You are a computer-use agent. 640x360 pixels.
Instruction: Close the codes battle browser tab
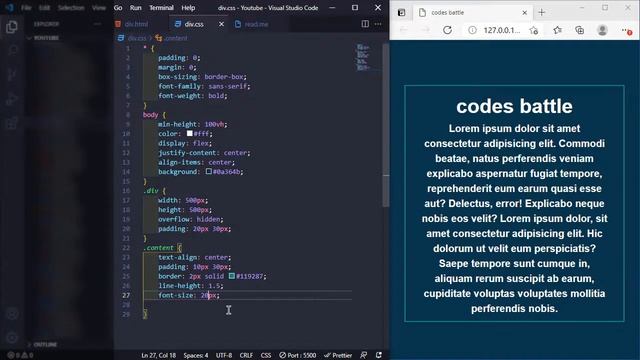pos(524,13)
